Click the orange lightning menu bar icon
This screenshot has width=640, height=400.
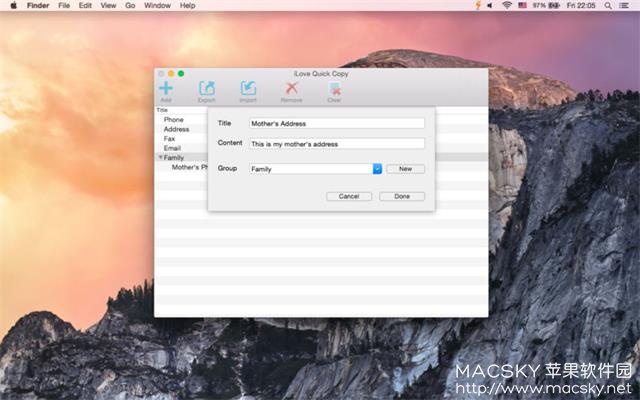pyautogui.click(x=478, y=5)
